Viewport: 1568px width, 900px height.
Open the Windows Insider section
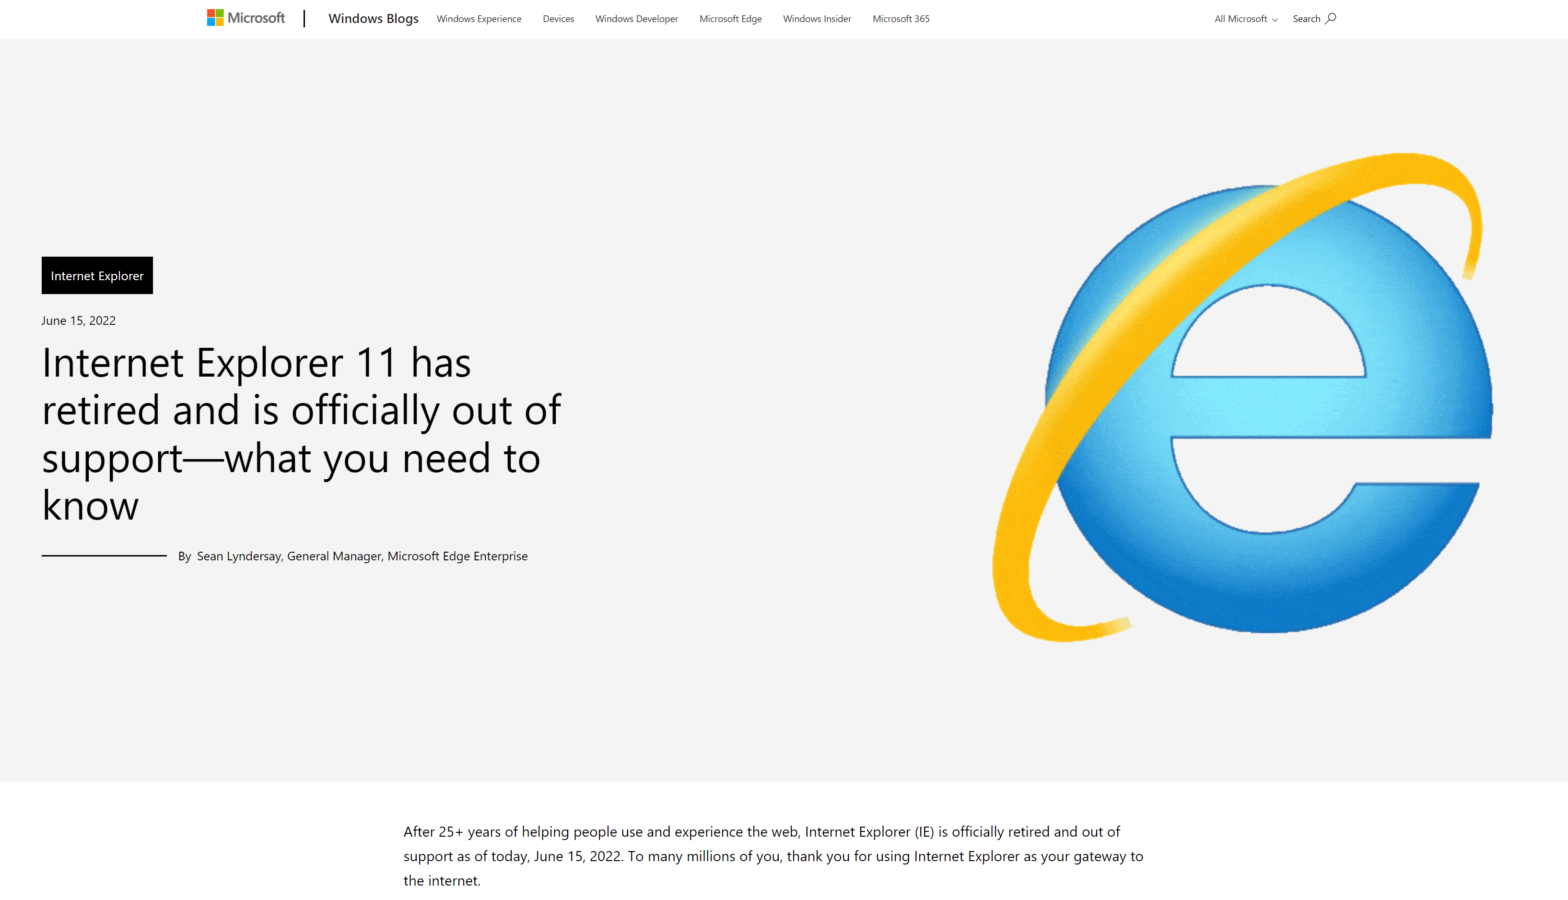(817, 19)
